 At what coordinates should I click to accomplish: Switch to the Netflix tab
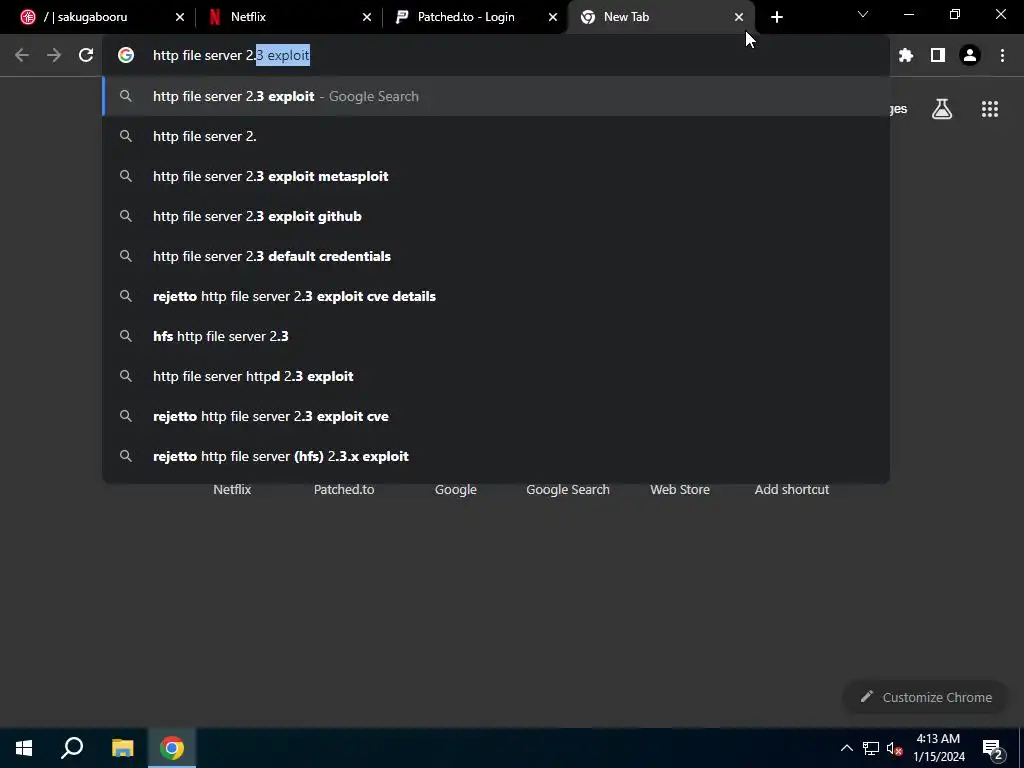[x=287, y=17]
